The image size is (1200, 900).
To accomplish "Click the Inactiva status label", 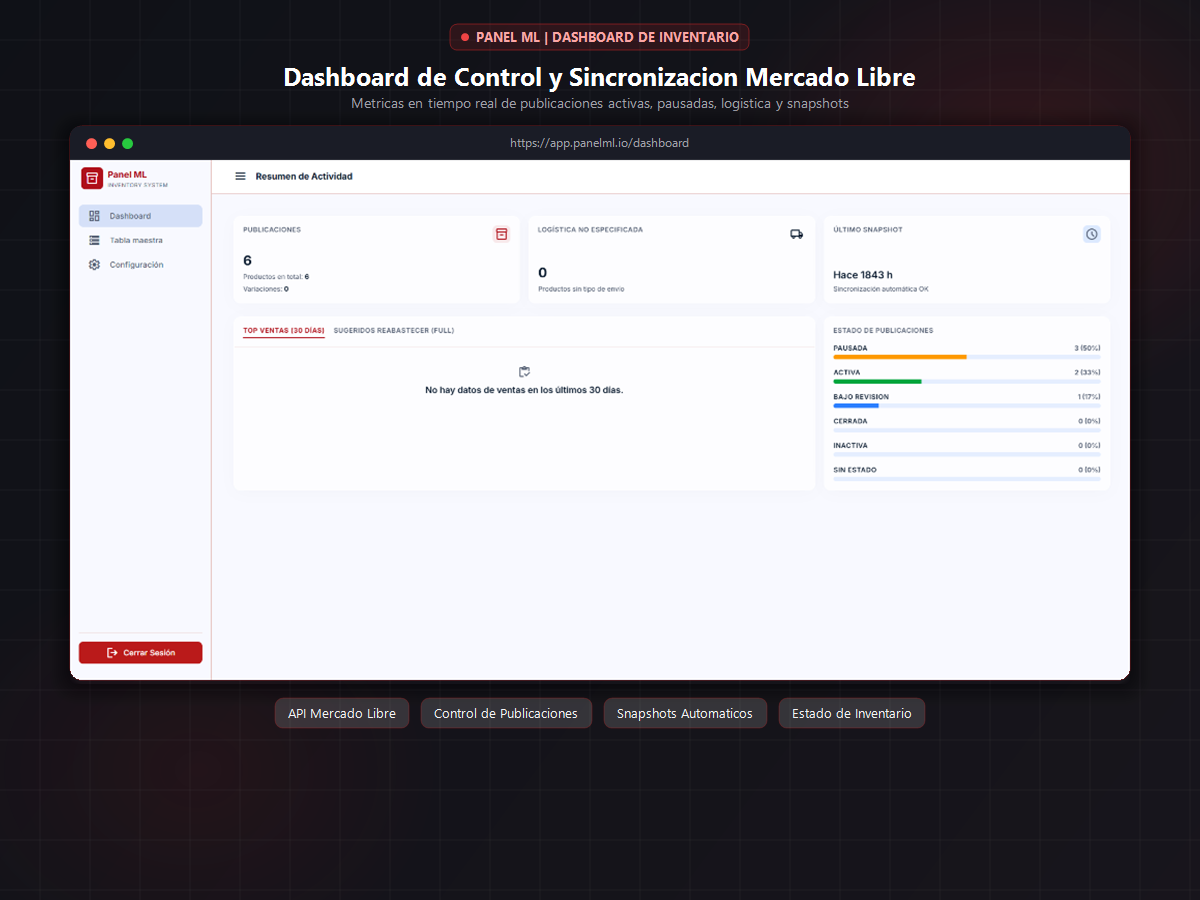I will point(850,446).
